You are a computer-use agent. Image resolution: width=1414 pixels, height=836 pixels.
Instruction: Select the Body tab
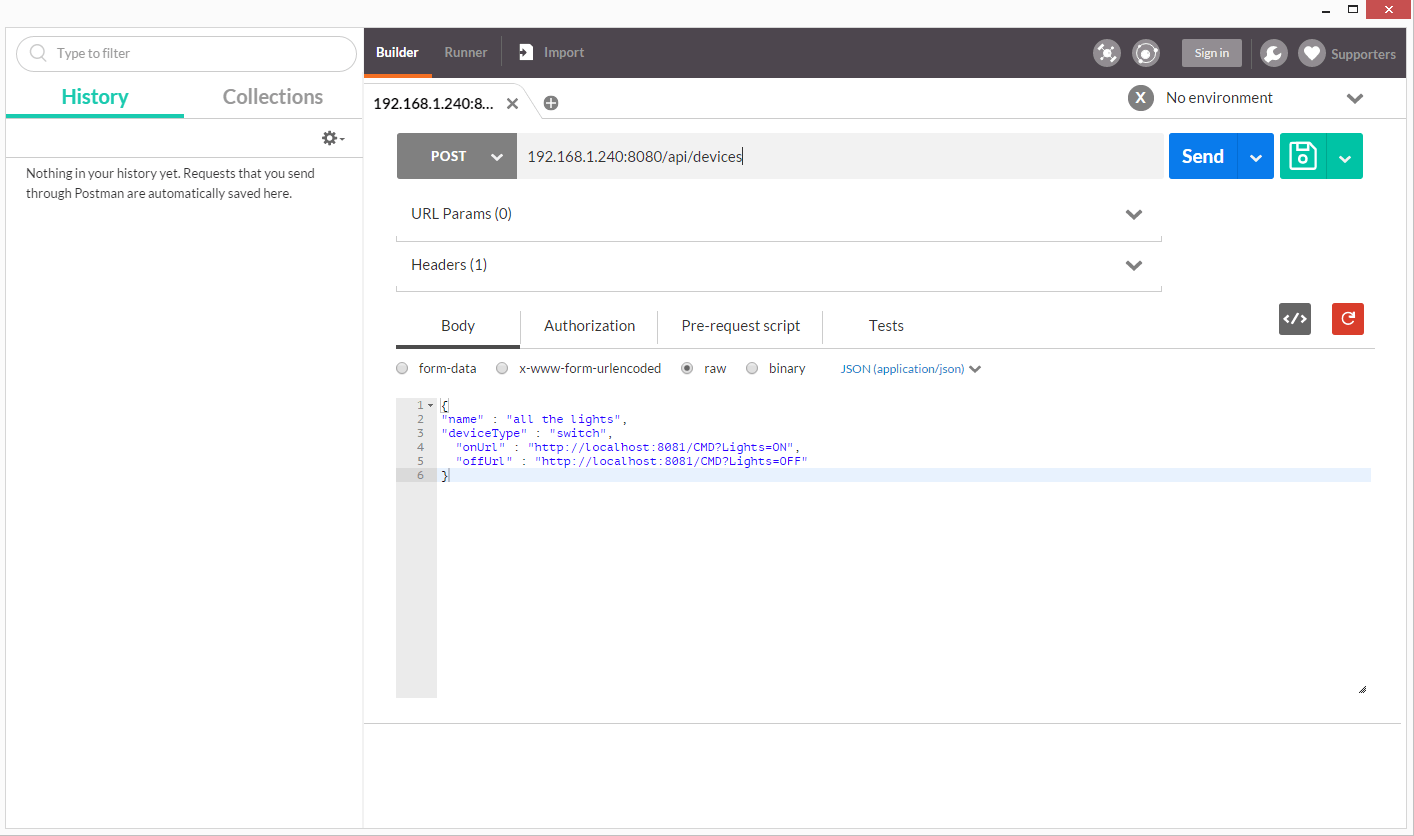pos(458,326)
